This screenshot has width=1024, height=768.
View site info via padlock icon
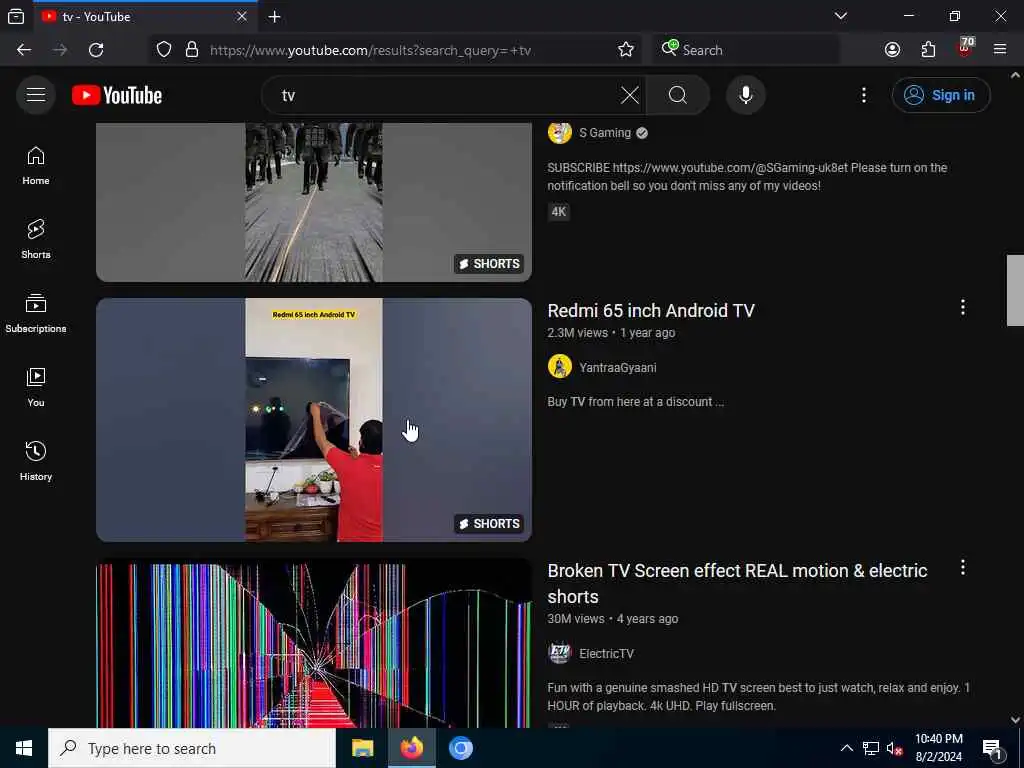[x=192, y=50]
